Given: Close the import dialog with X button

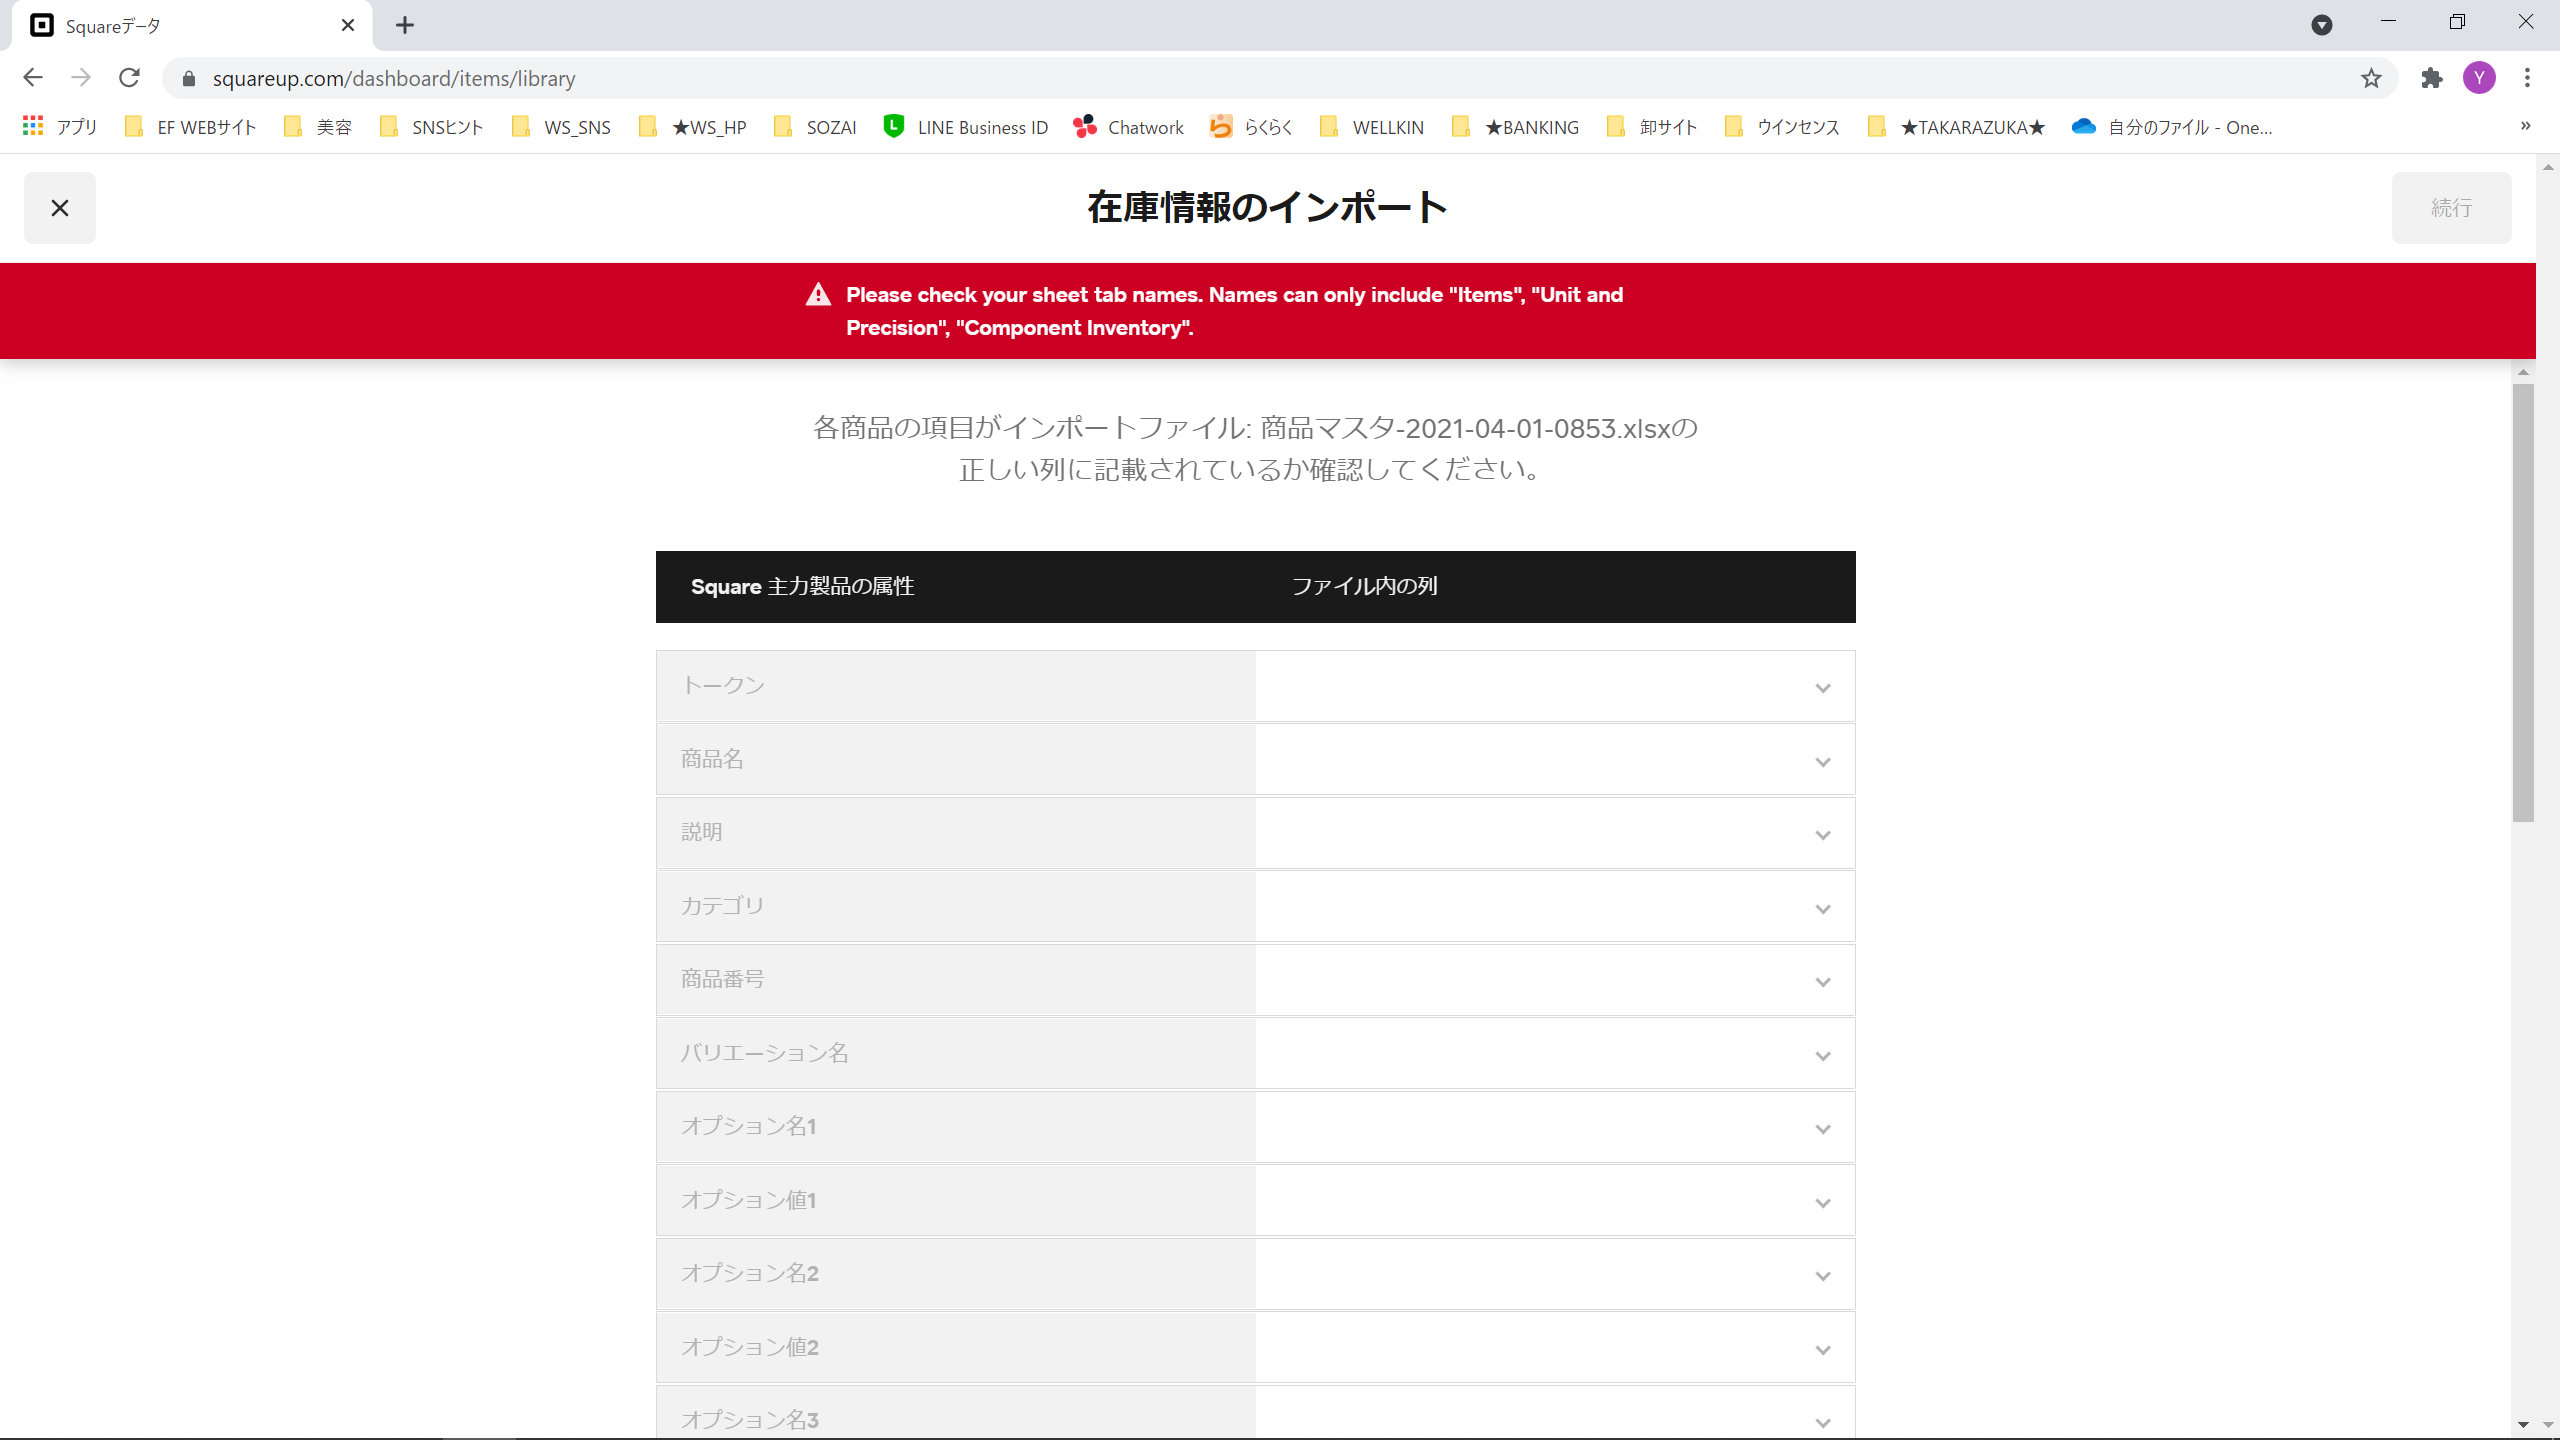Looking at the screenshot, I should (60, 208).
